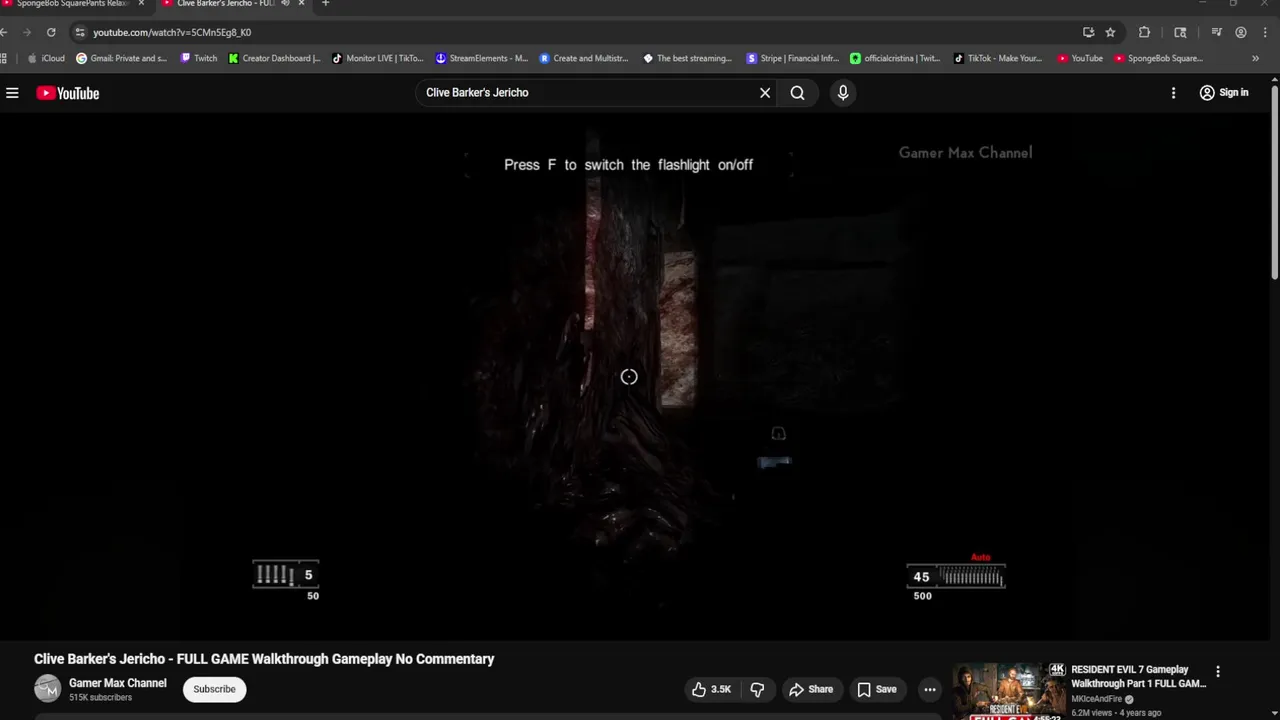Click the magnifier search button
Screen dimensions: 1280x720
pos(797,93)
